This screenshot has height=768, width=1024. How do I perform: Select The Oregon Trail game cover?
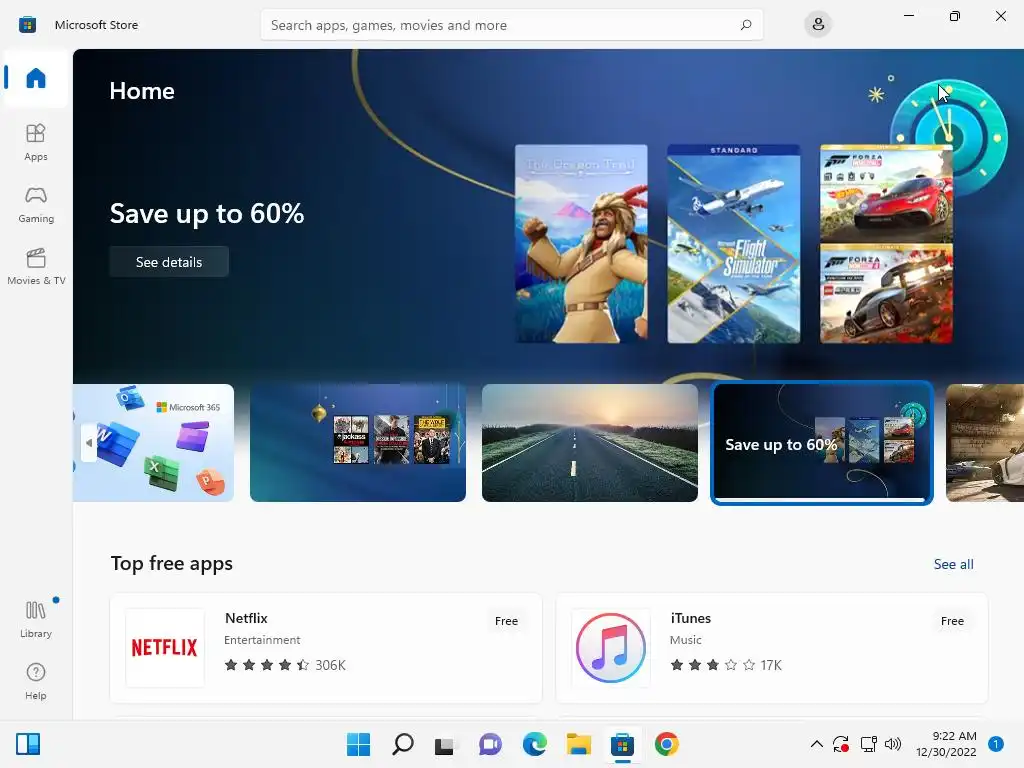(x=581, y=244)
